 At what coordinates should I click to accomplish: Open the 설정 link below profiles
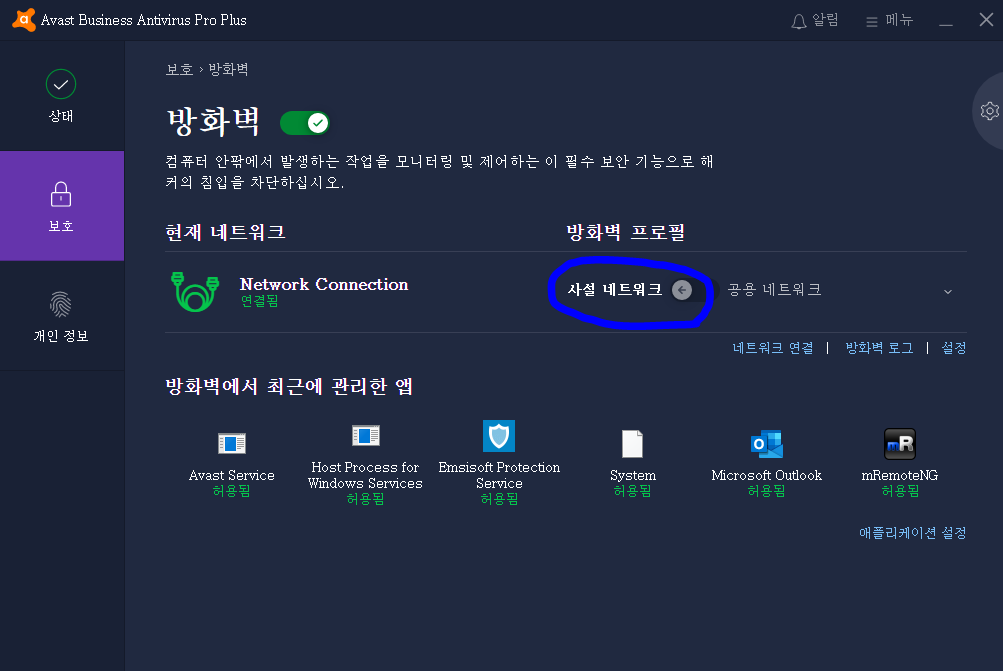pos(954,348)
